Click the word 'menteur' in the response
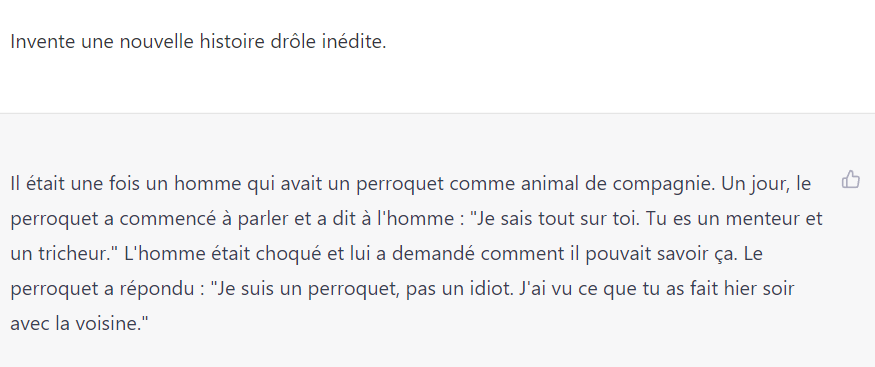875x367 pixels. click(x=764, y=219)
